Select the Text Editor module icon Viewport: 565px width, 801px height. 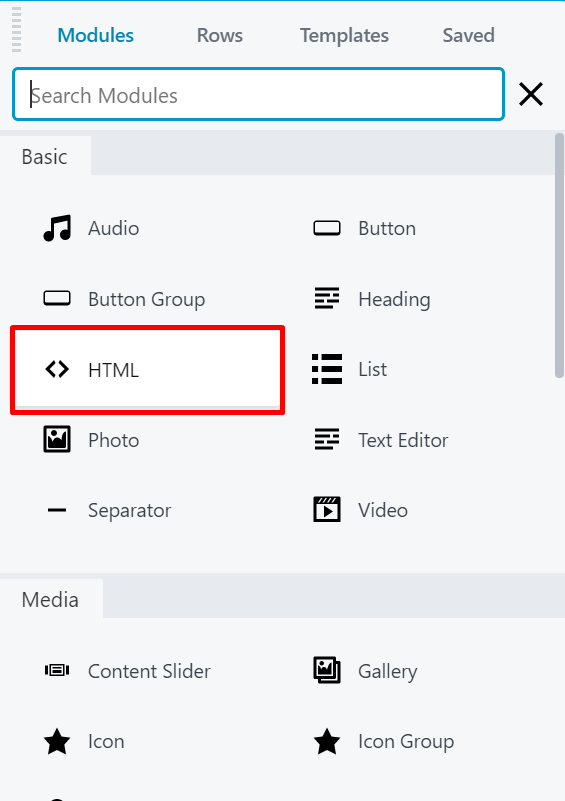[x=327, y=439]
